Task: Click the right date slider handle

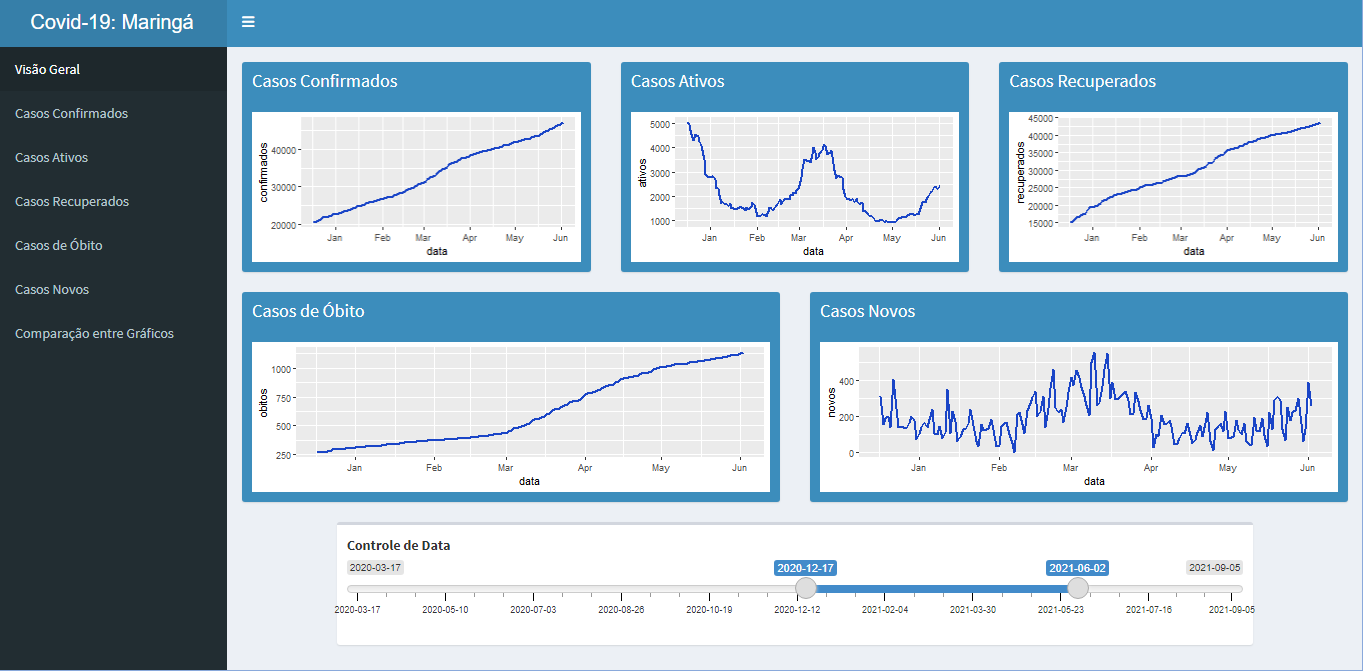Action: [1077, 588]
